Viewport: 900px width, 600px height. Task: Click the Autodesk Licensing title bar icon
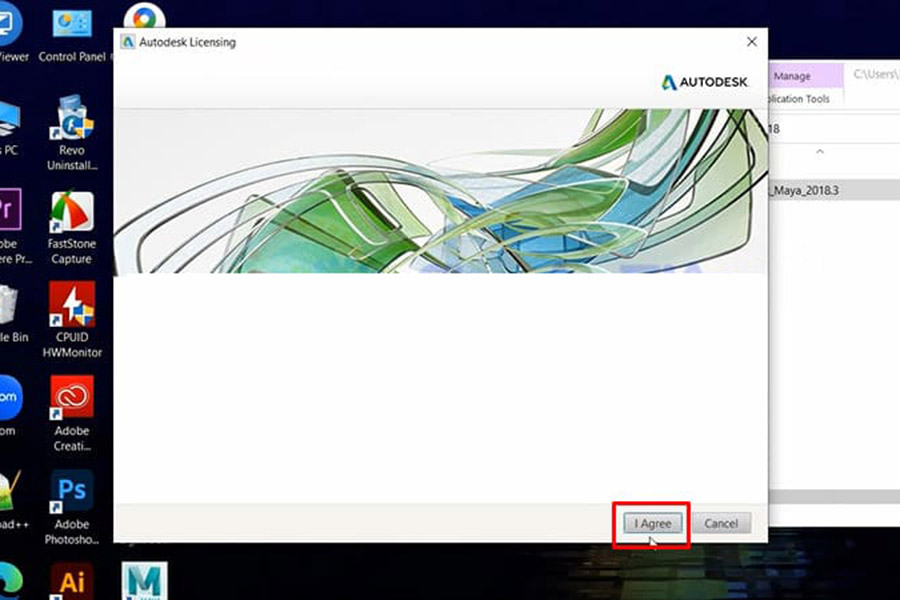click(x=127, y=42)
